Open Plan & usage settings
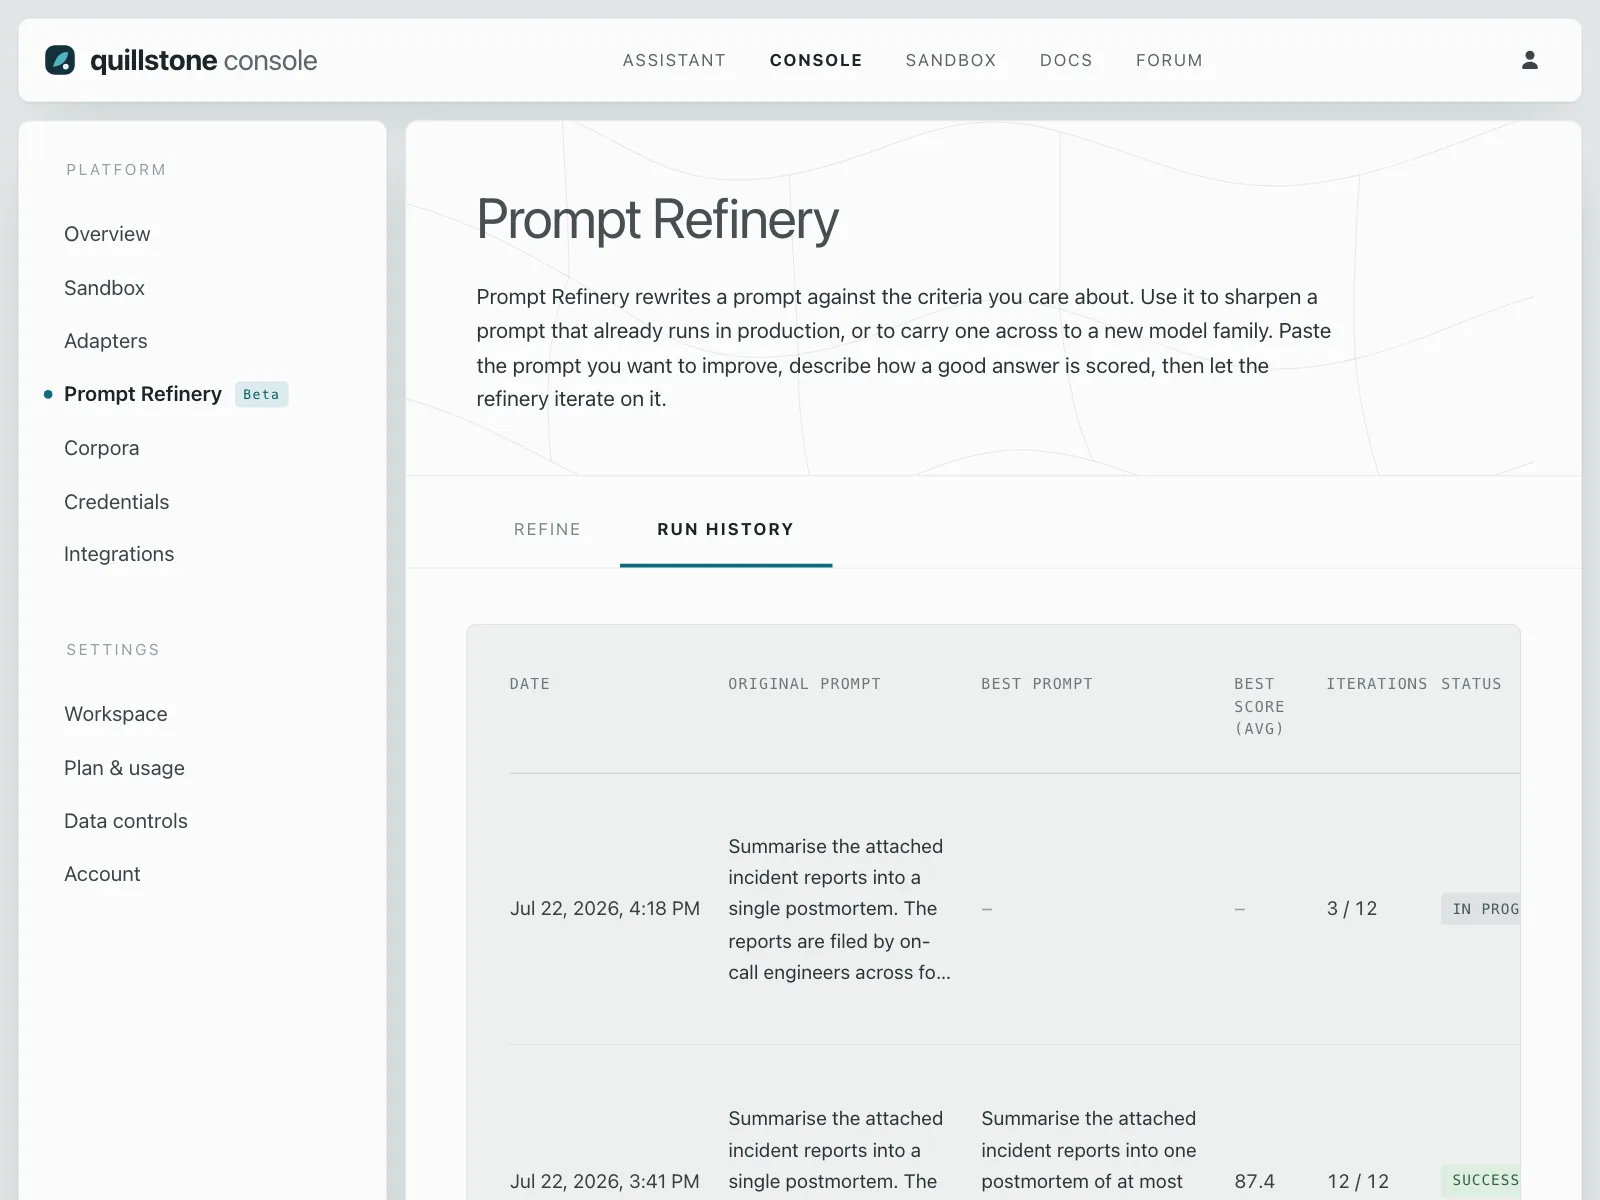This screenshot has height=1200, width=1600. [124, 768]
